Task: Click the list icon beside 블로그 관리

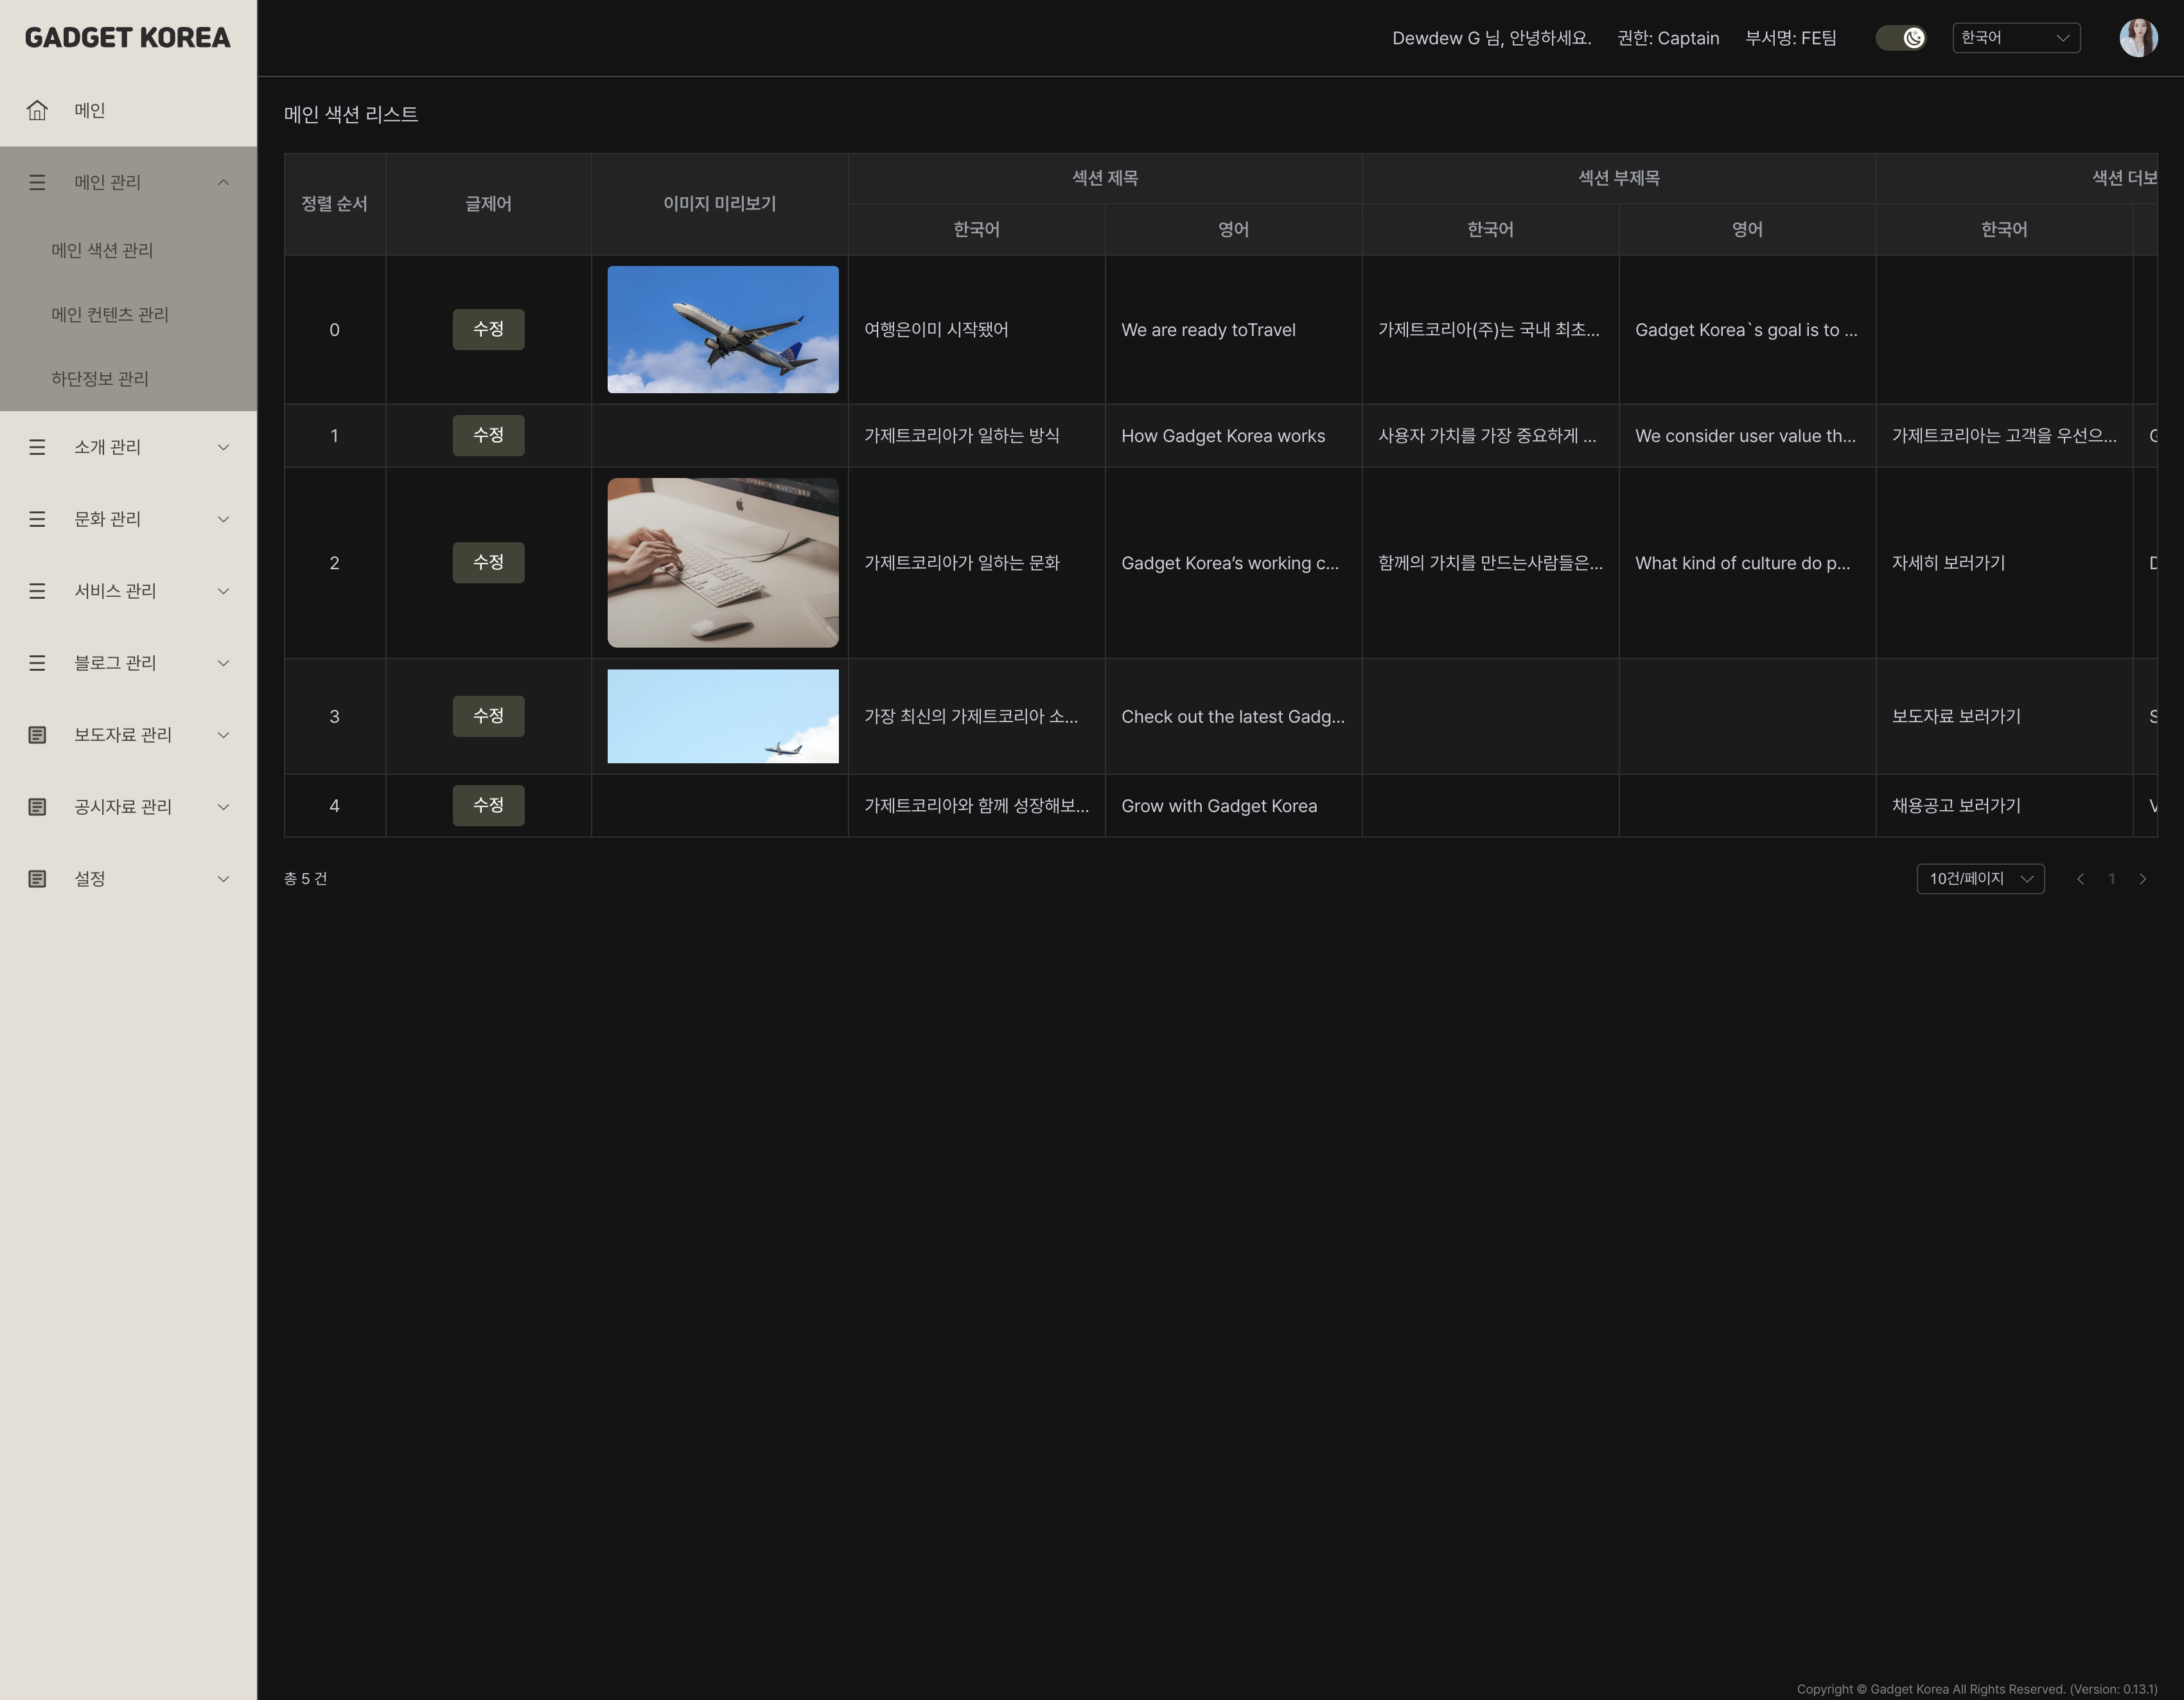Action: (37, 663)
